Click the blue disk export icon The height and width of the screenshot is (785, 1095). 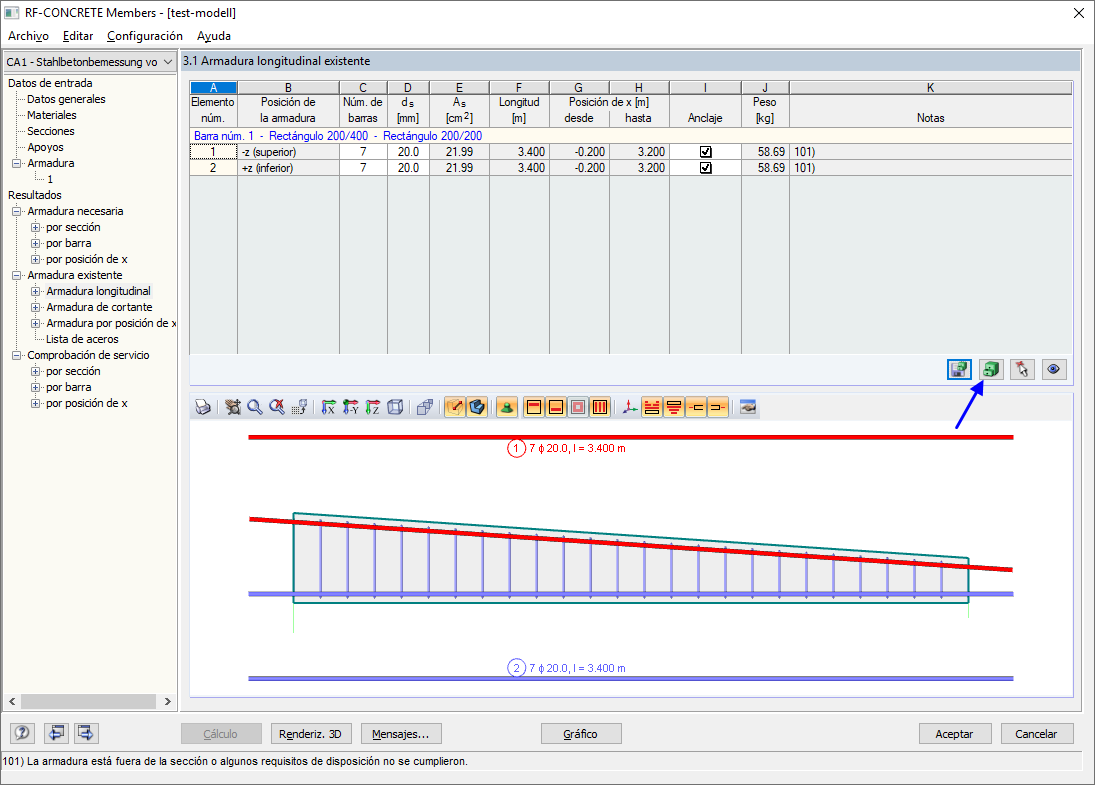coord(960,369)
